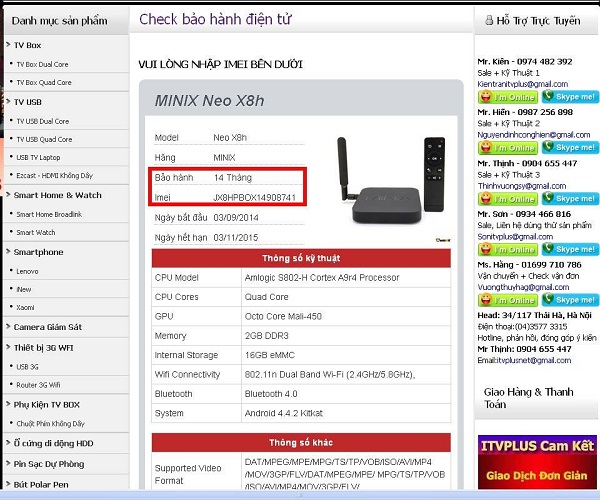Screen dimensions: 600x500
Task: Click Mr. Thịnh's "I'm Online" Yahoo icon
Action: 507,199
